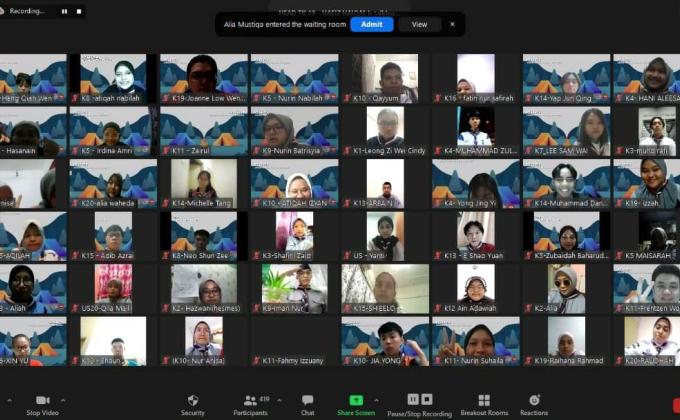The width and height of the screenshot is (680, 420).
Task: Dismiss the waiting room notification
Action: coord(452,24)
